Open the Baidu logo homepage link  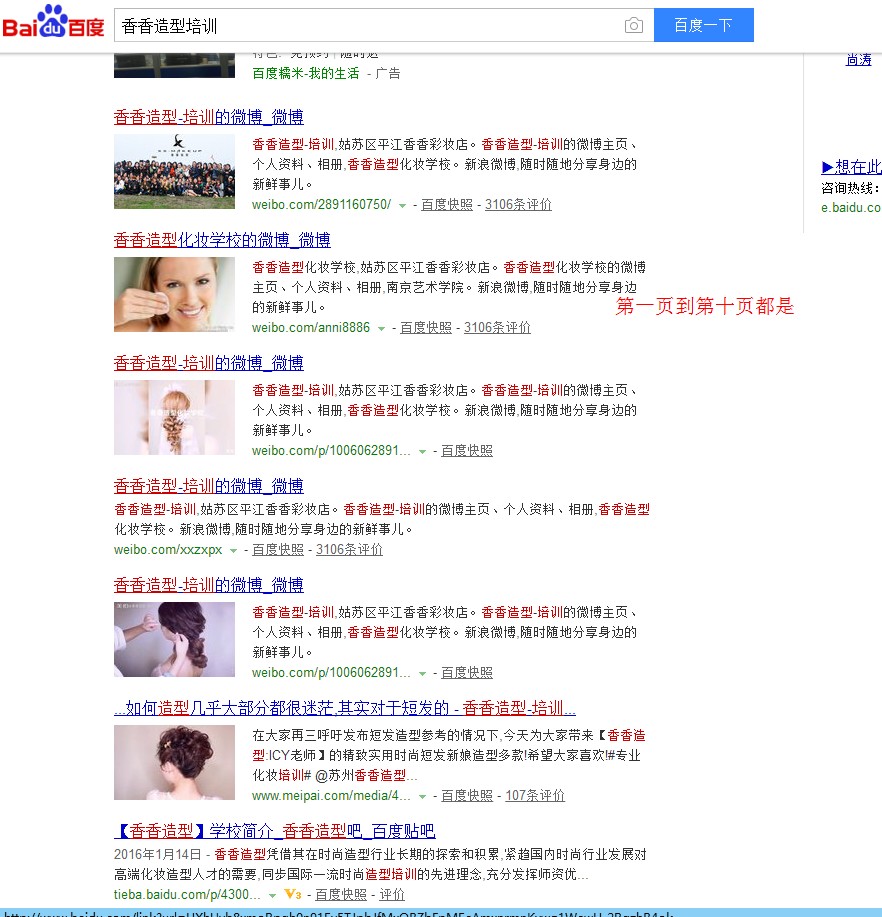coord(53,22)
